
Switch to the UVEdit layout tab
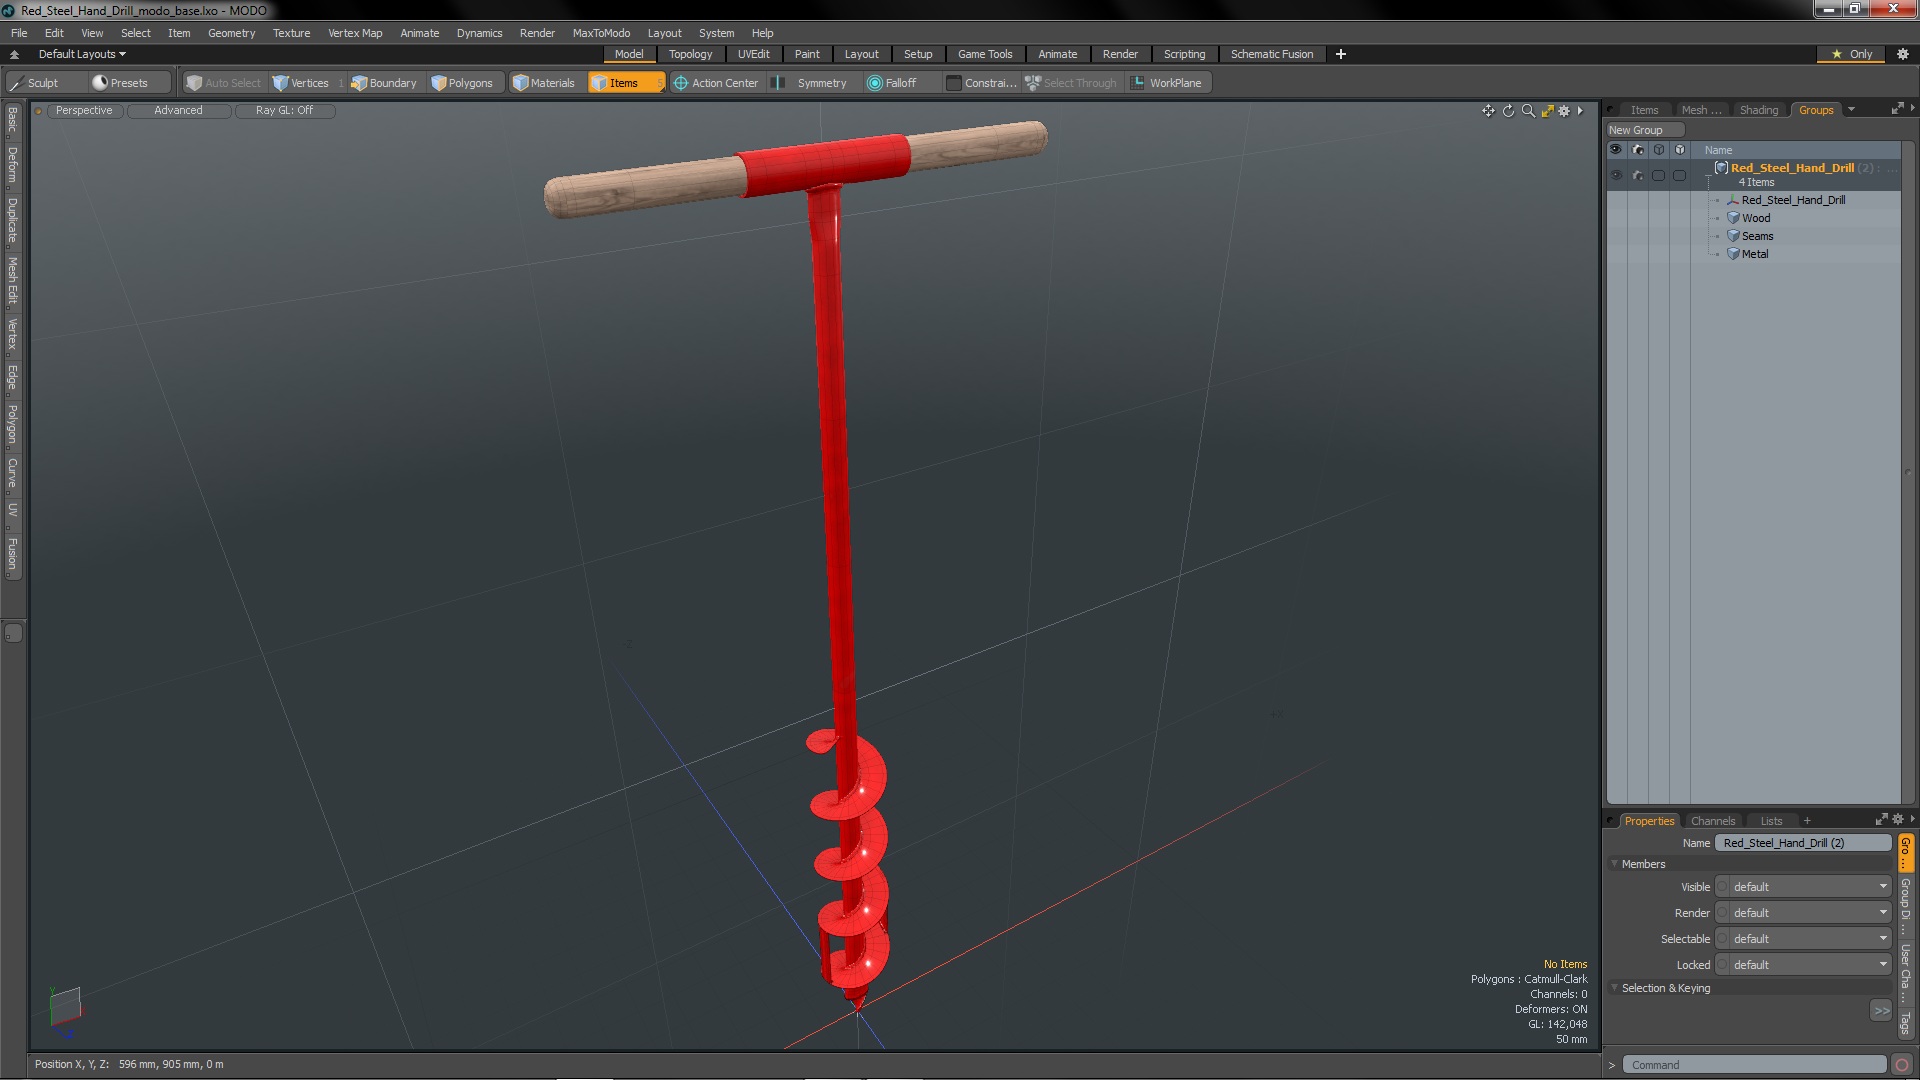coord(753,54)
